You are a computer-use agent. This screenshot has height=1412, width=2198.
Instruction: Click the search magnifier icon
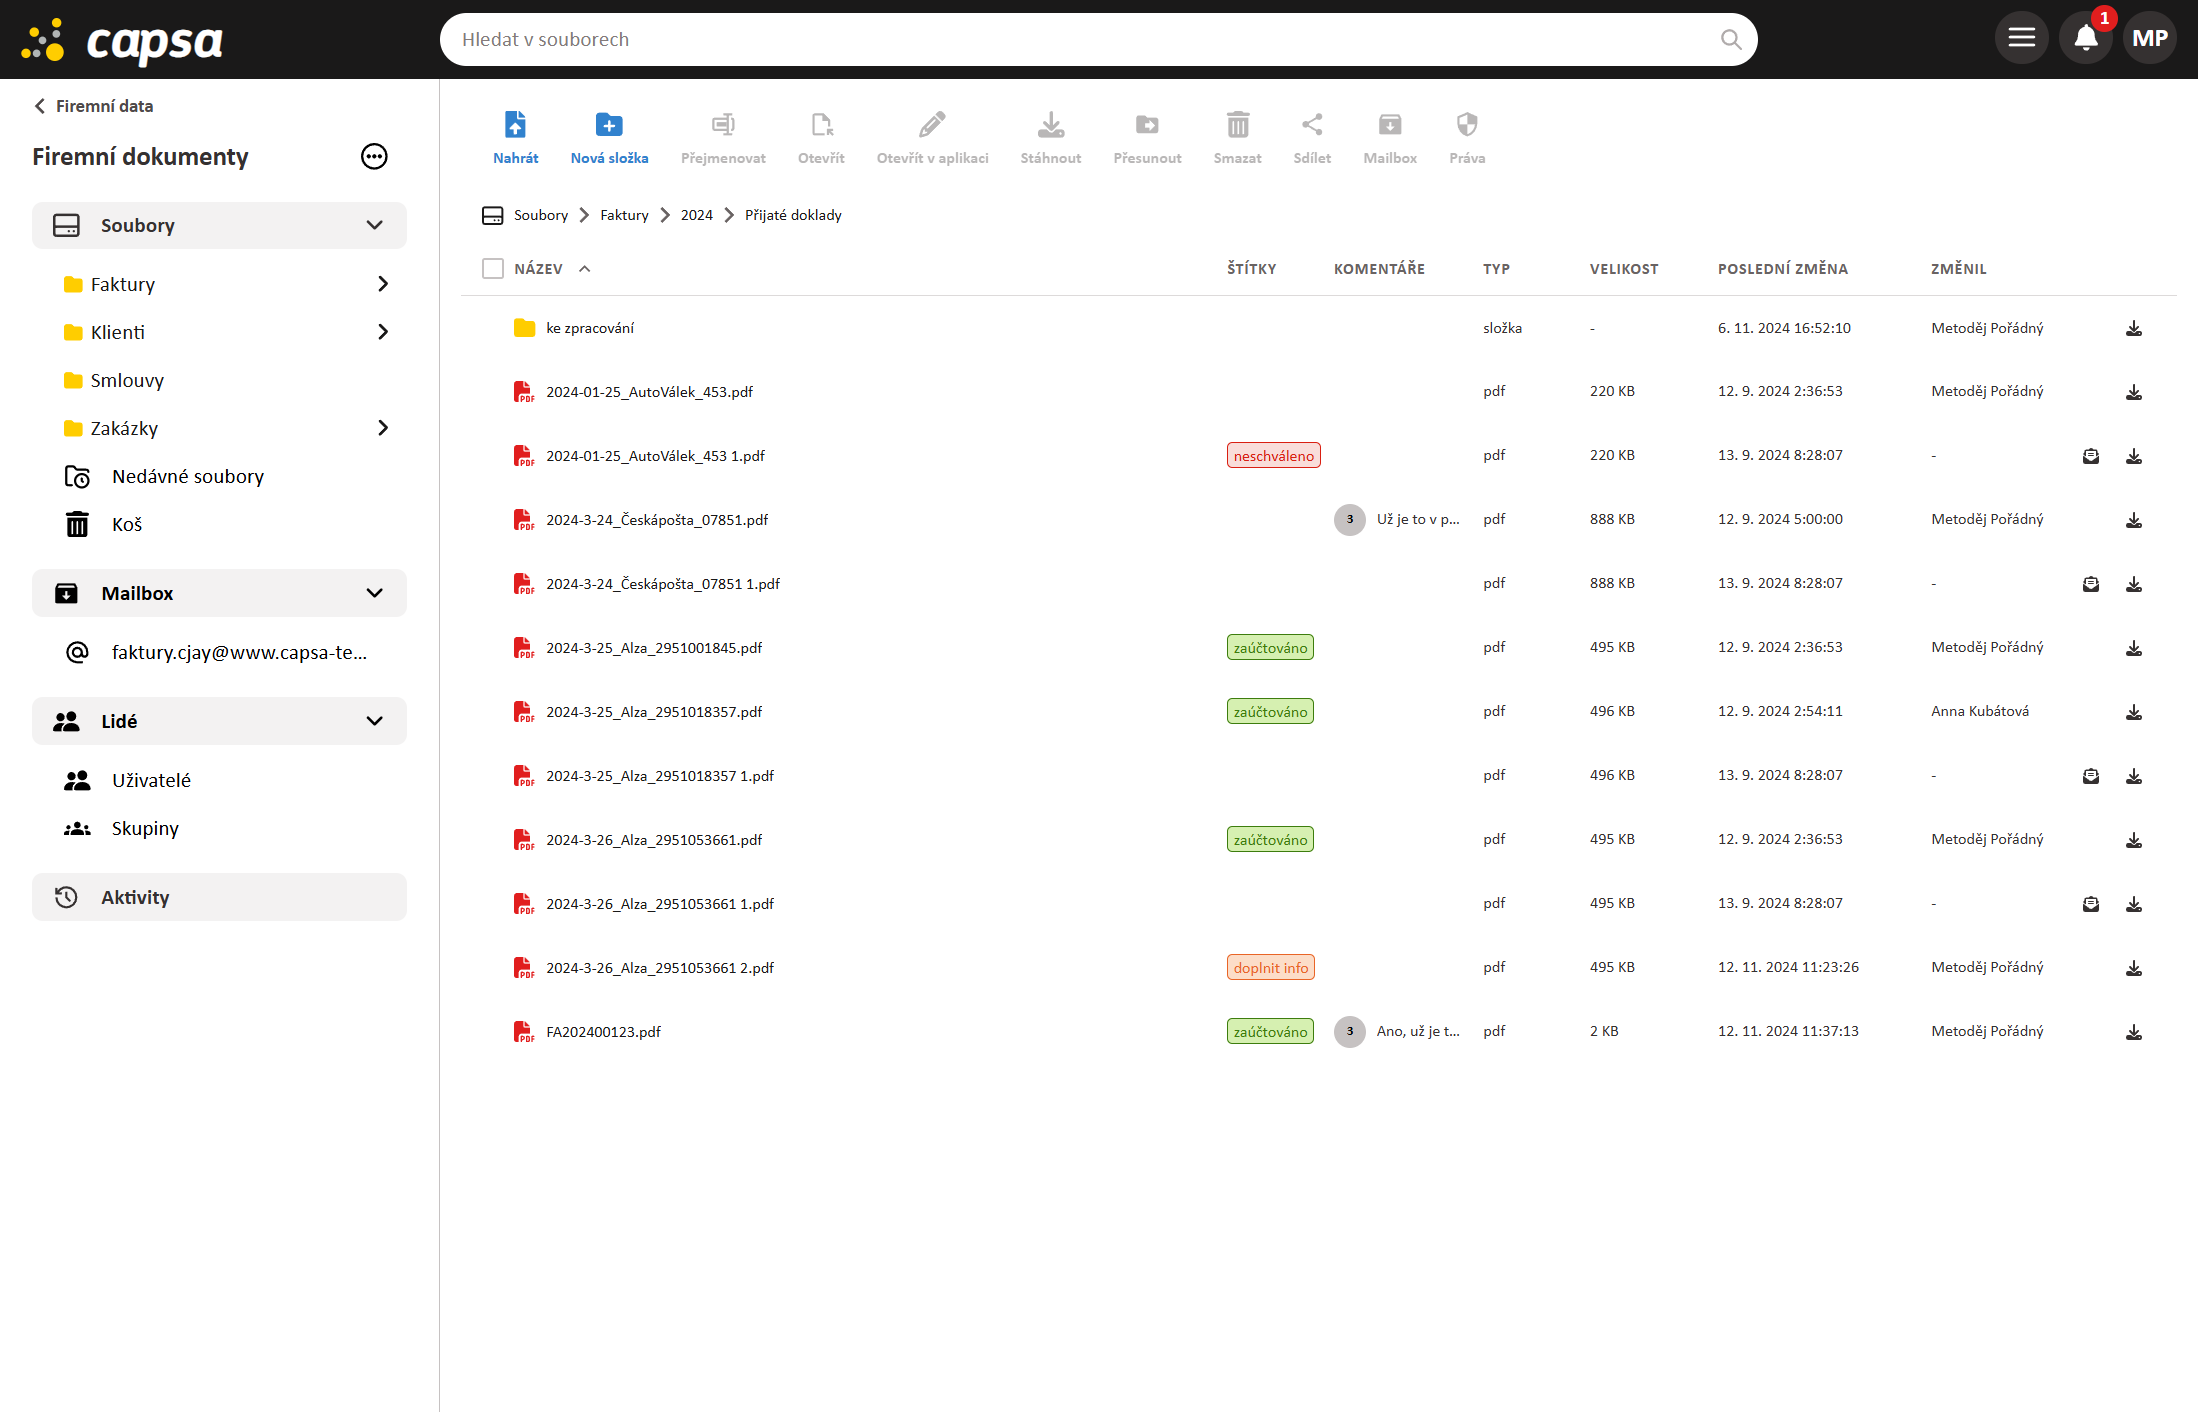(x=1730, y=40)
